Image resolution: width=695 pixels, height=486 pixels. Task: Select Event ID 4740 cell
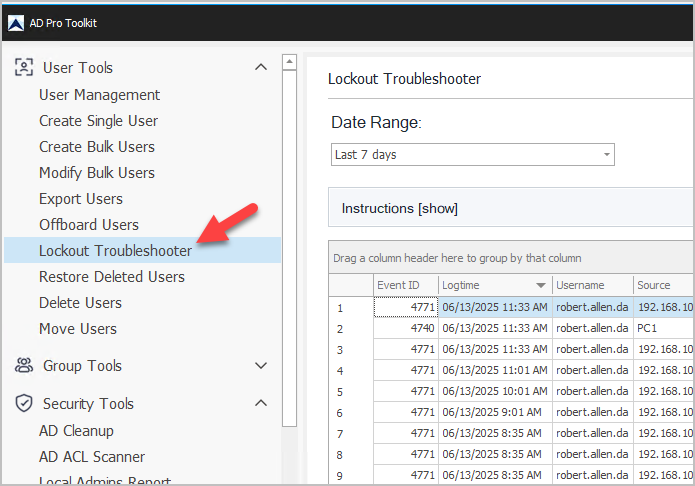tap(406, 328)
